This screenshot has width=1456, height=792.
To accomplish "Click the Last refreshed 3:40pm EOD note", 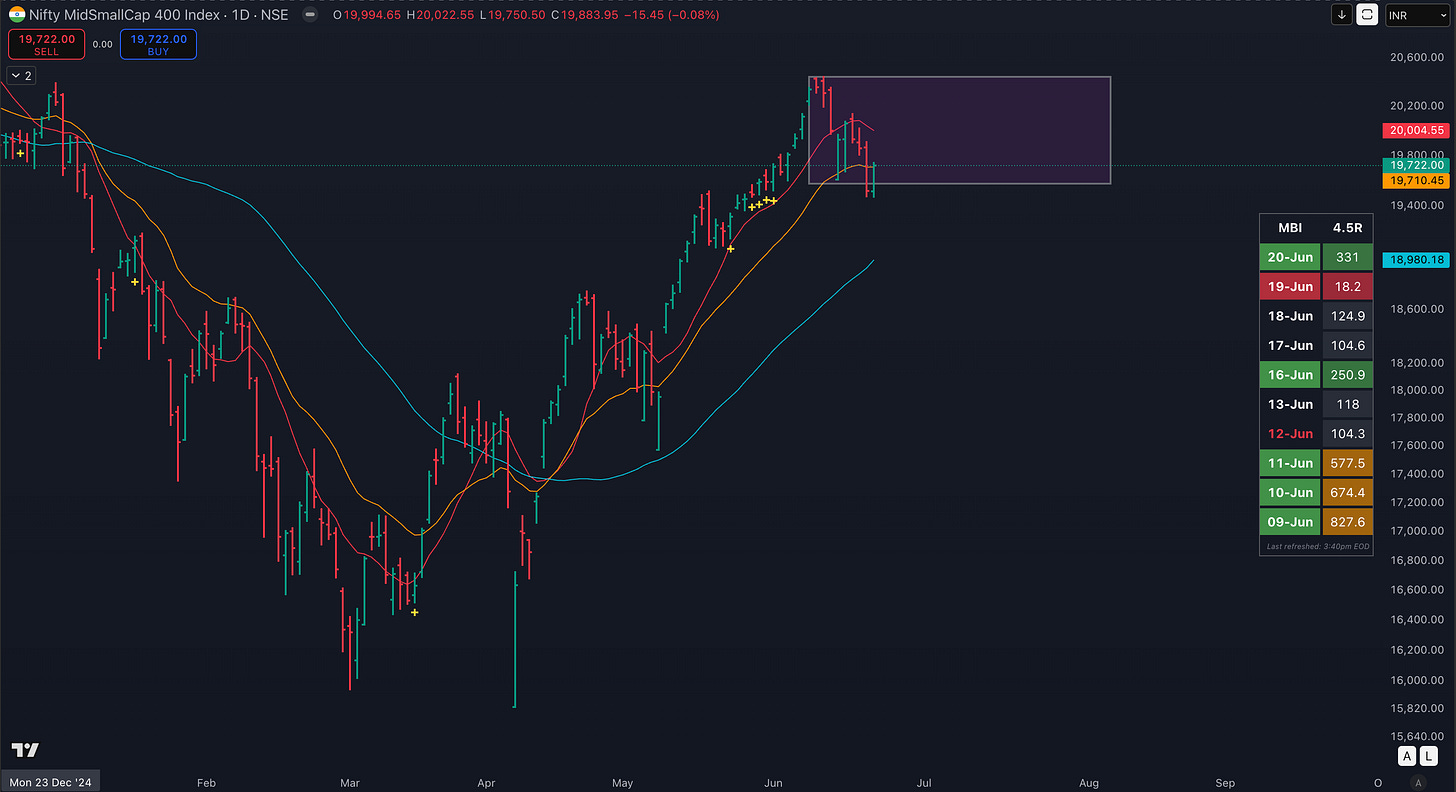I will tap(1318, 547).
